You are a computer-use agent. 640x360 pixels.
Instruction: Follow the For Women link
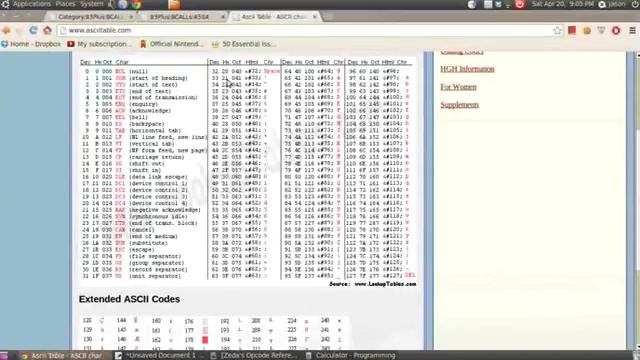coord(458,87)
